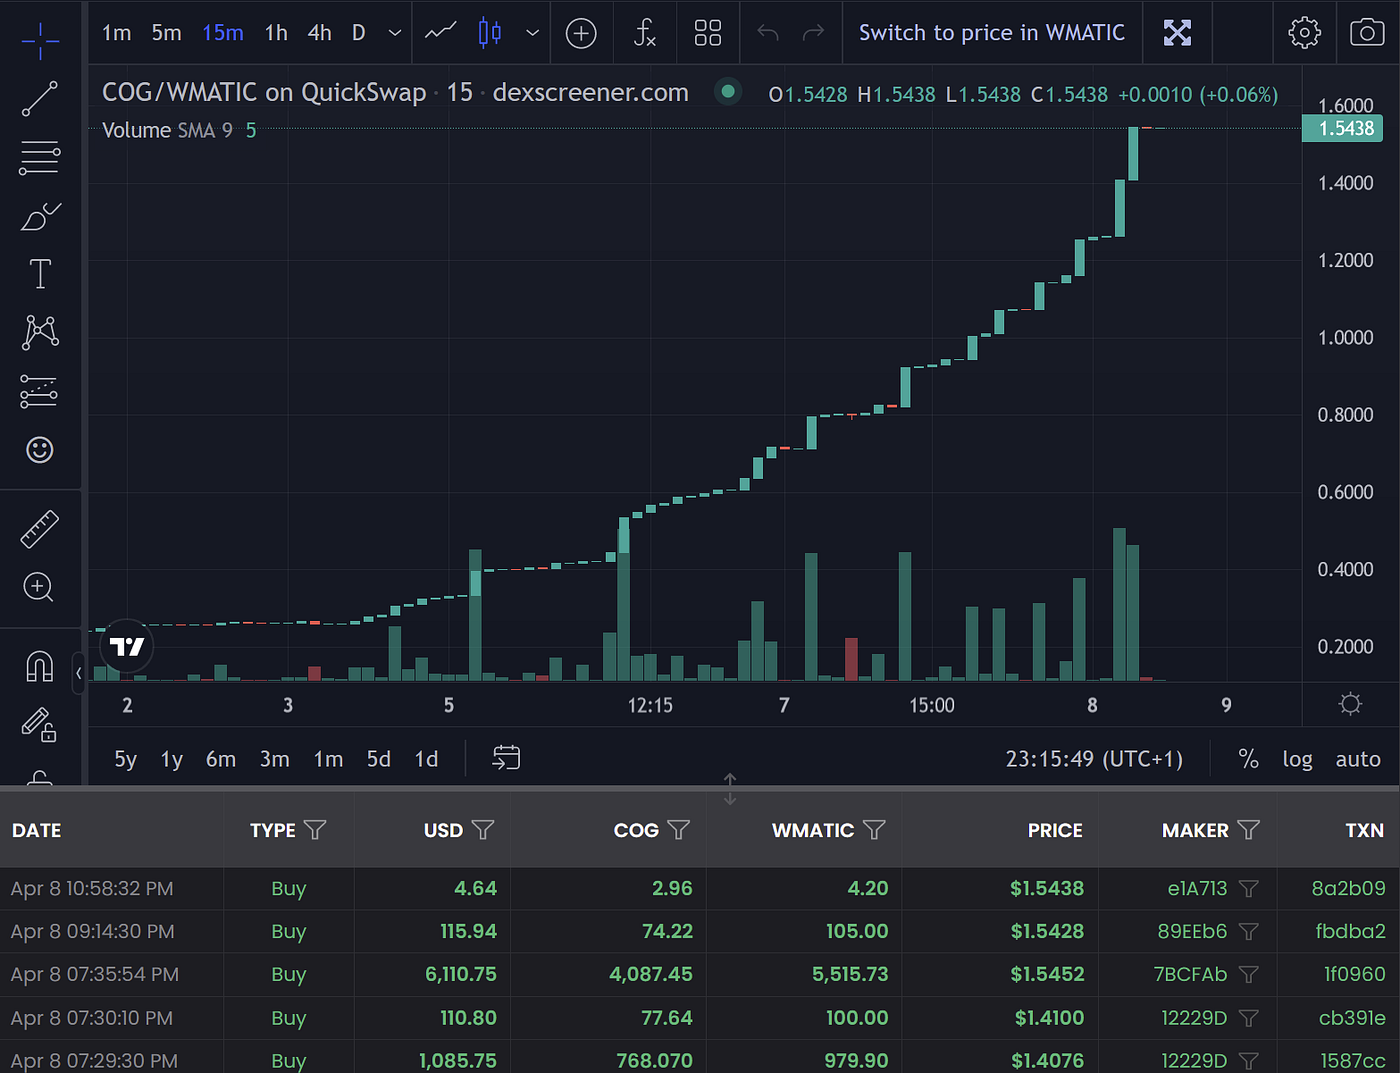Toggle log scale mode
Image resolution: width=1400 pixels, height=1073 pixels.
[x=1297, y=759]
